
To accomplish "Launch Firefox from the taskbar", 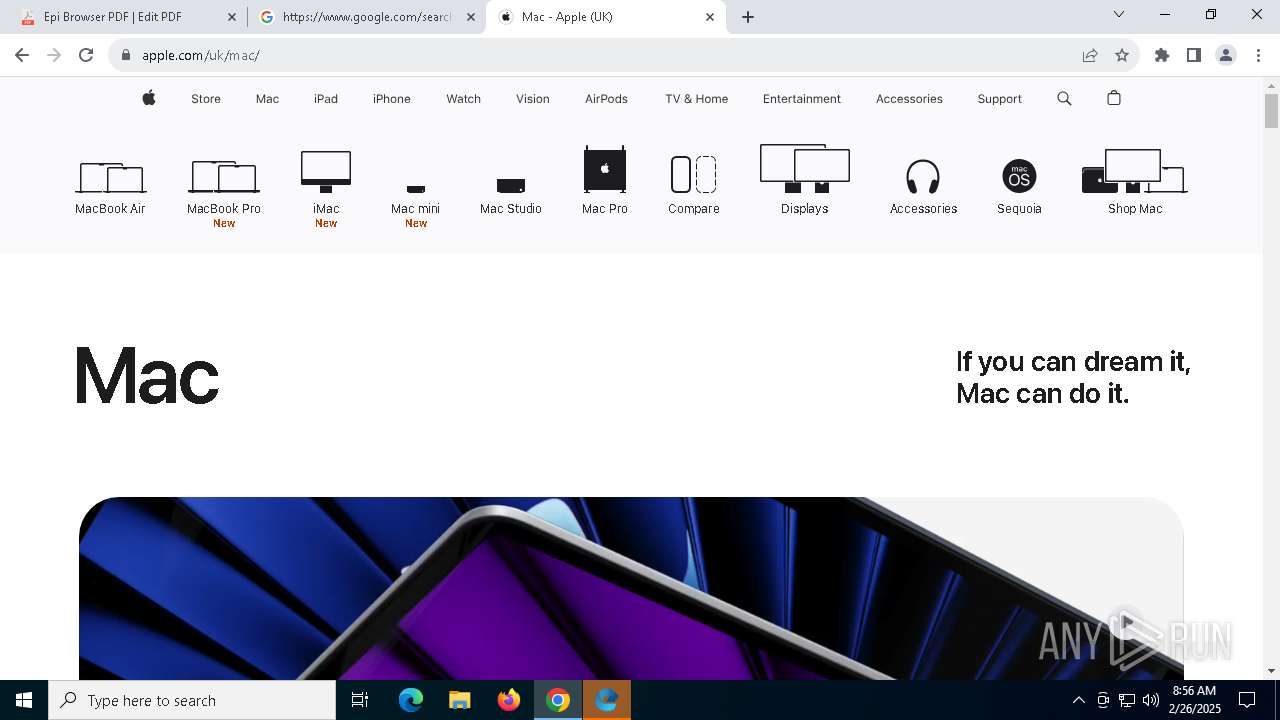I will pos(509,700).
